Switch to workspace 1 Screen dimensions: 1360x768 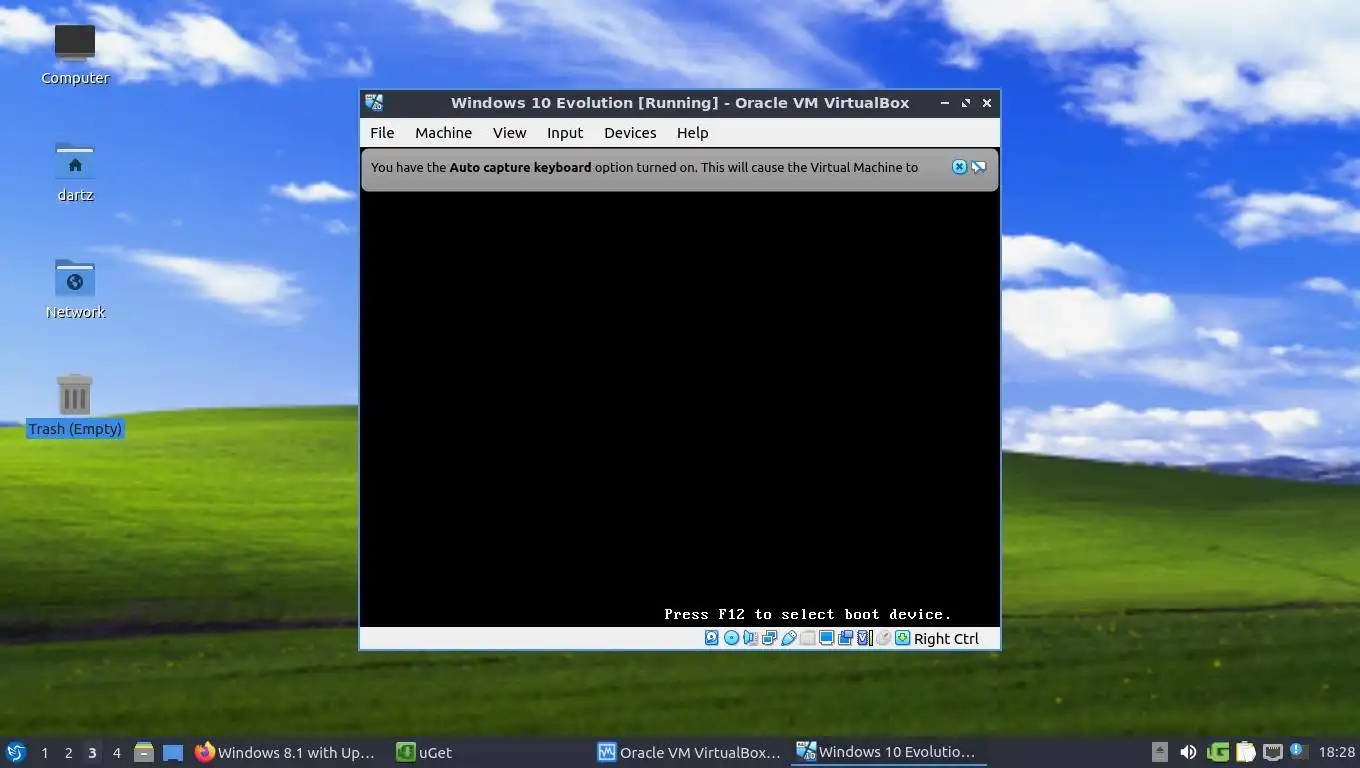pos(44,753)
